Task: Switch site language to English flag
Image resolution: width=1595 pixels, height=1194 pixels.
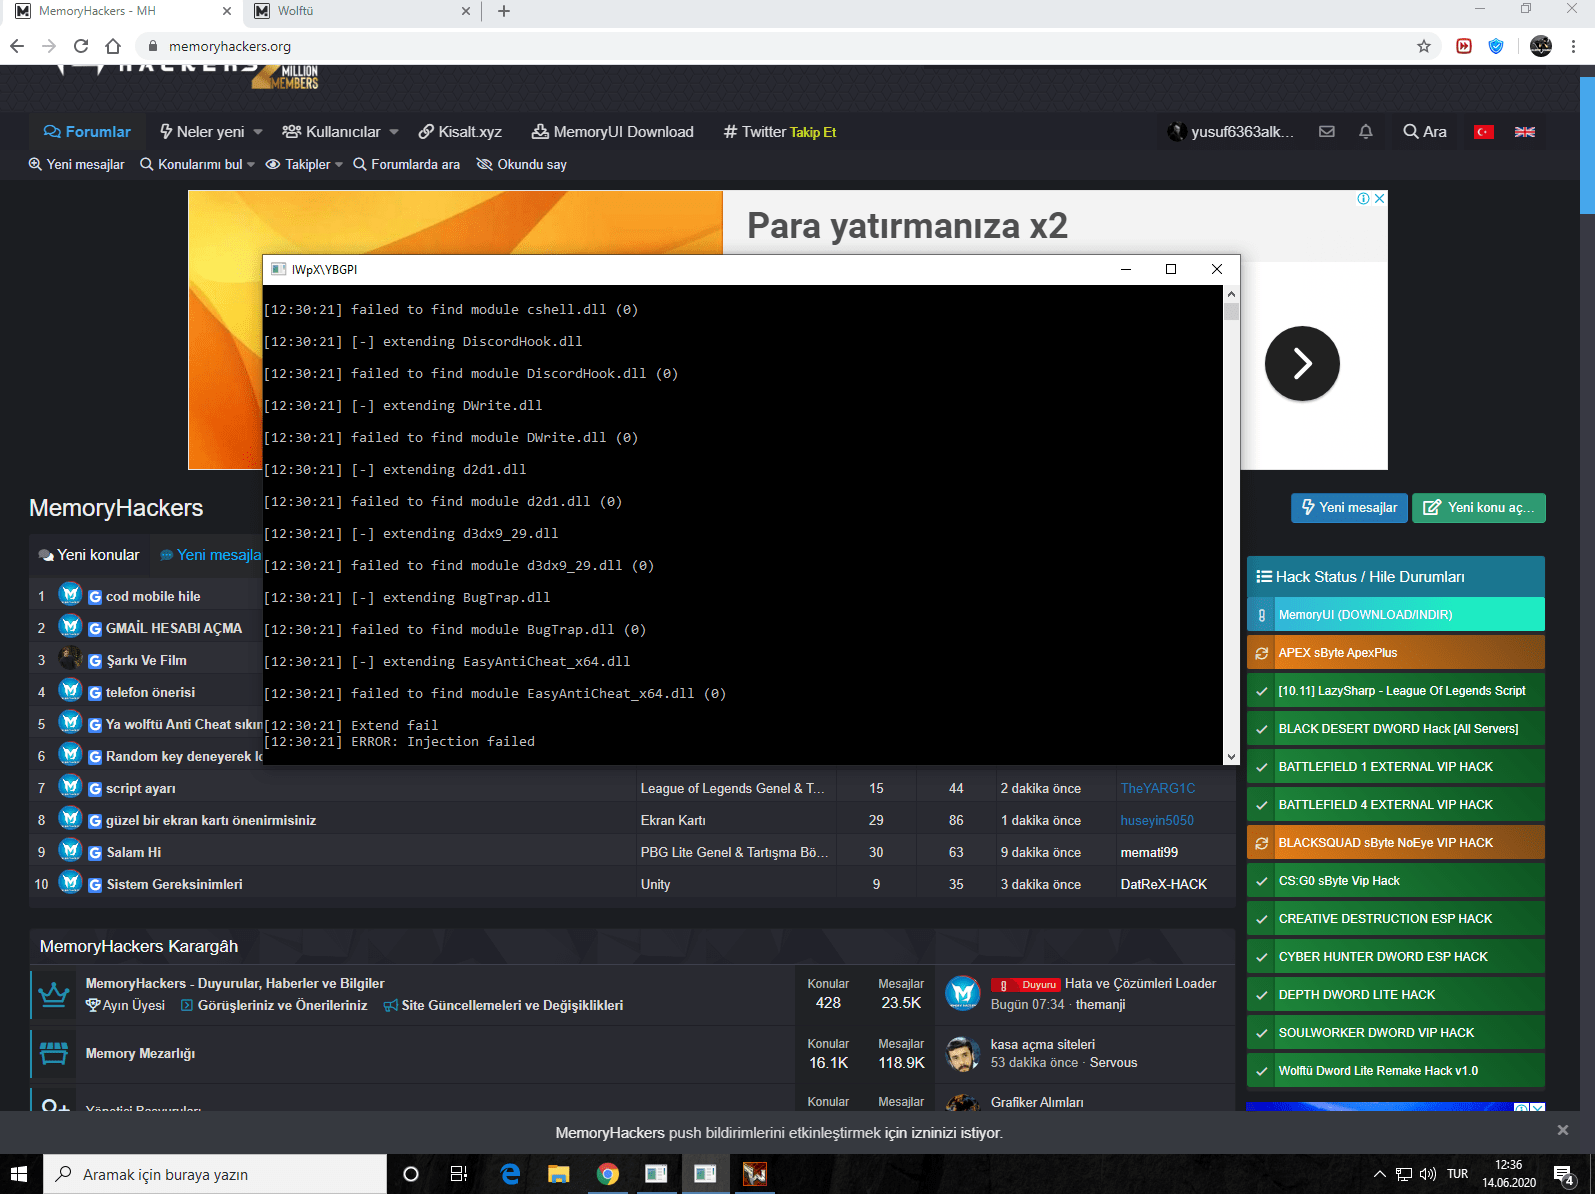Action: 1525,132
